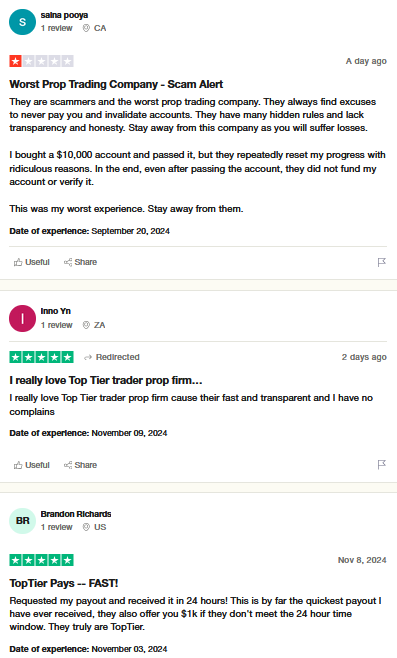Open saina pooya's profile name
The image size is (397, 658).
[64, 15]
